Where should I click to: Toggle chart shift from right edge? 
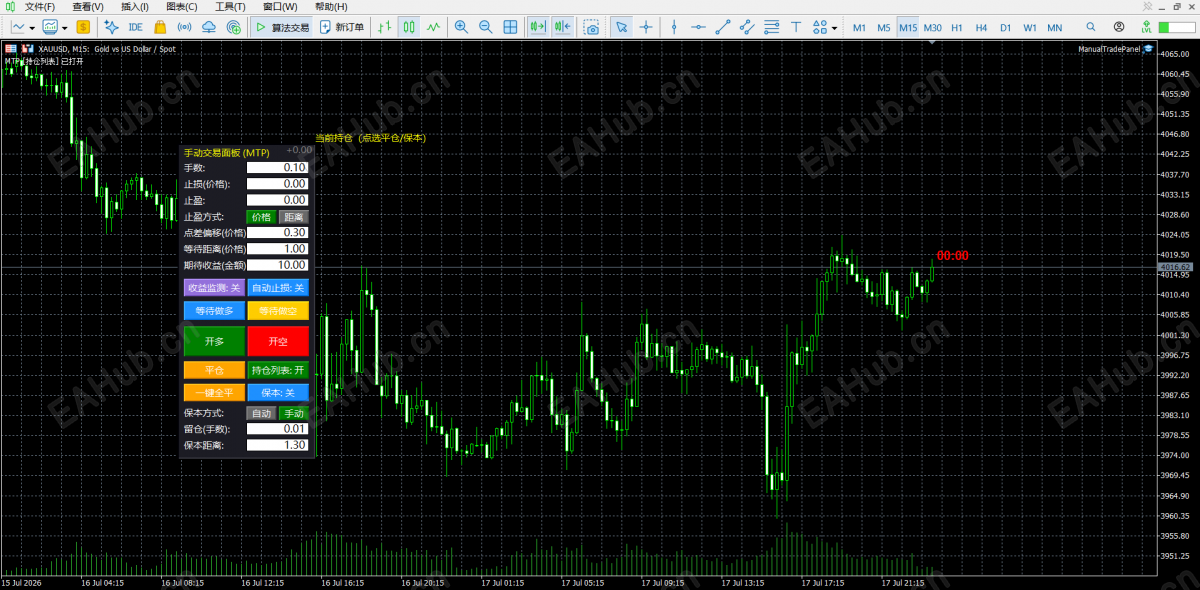click(x=563, y=27)
